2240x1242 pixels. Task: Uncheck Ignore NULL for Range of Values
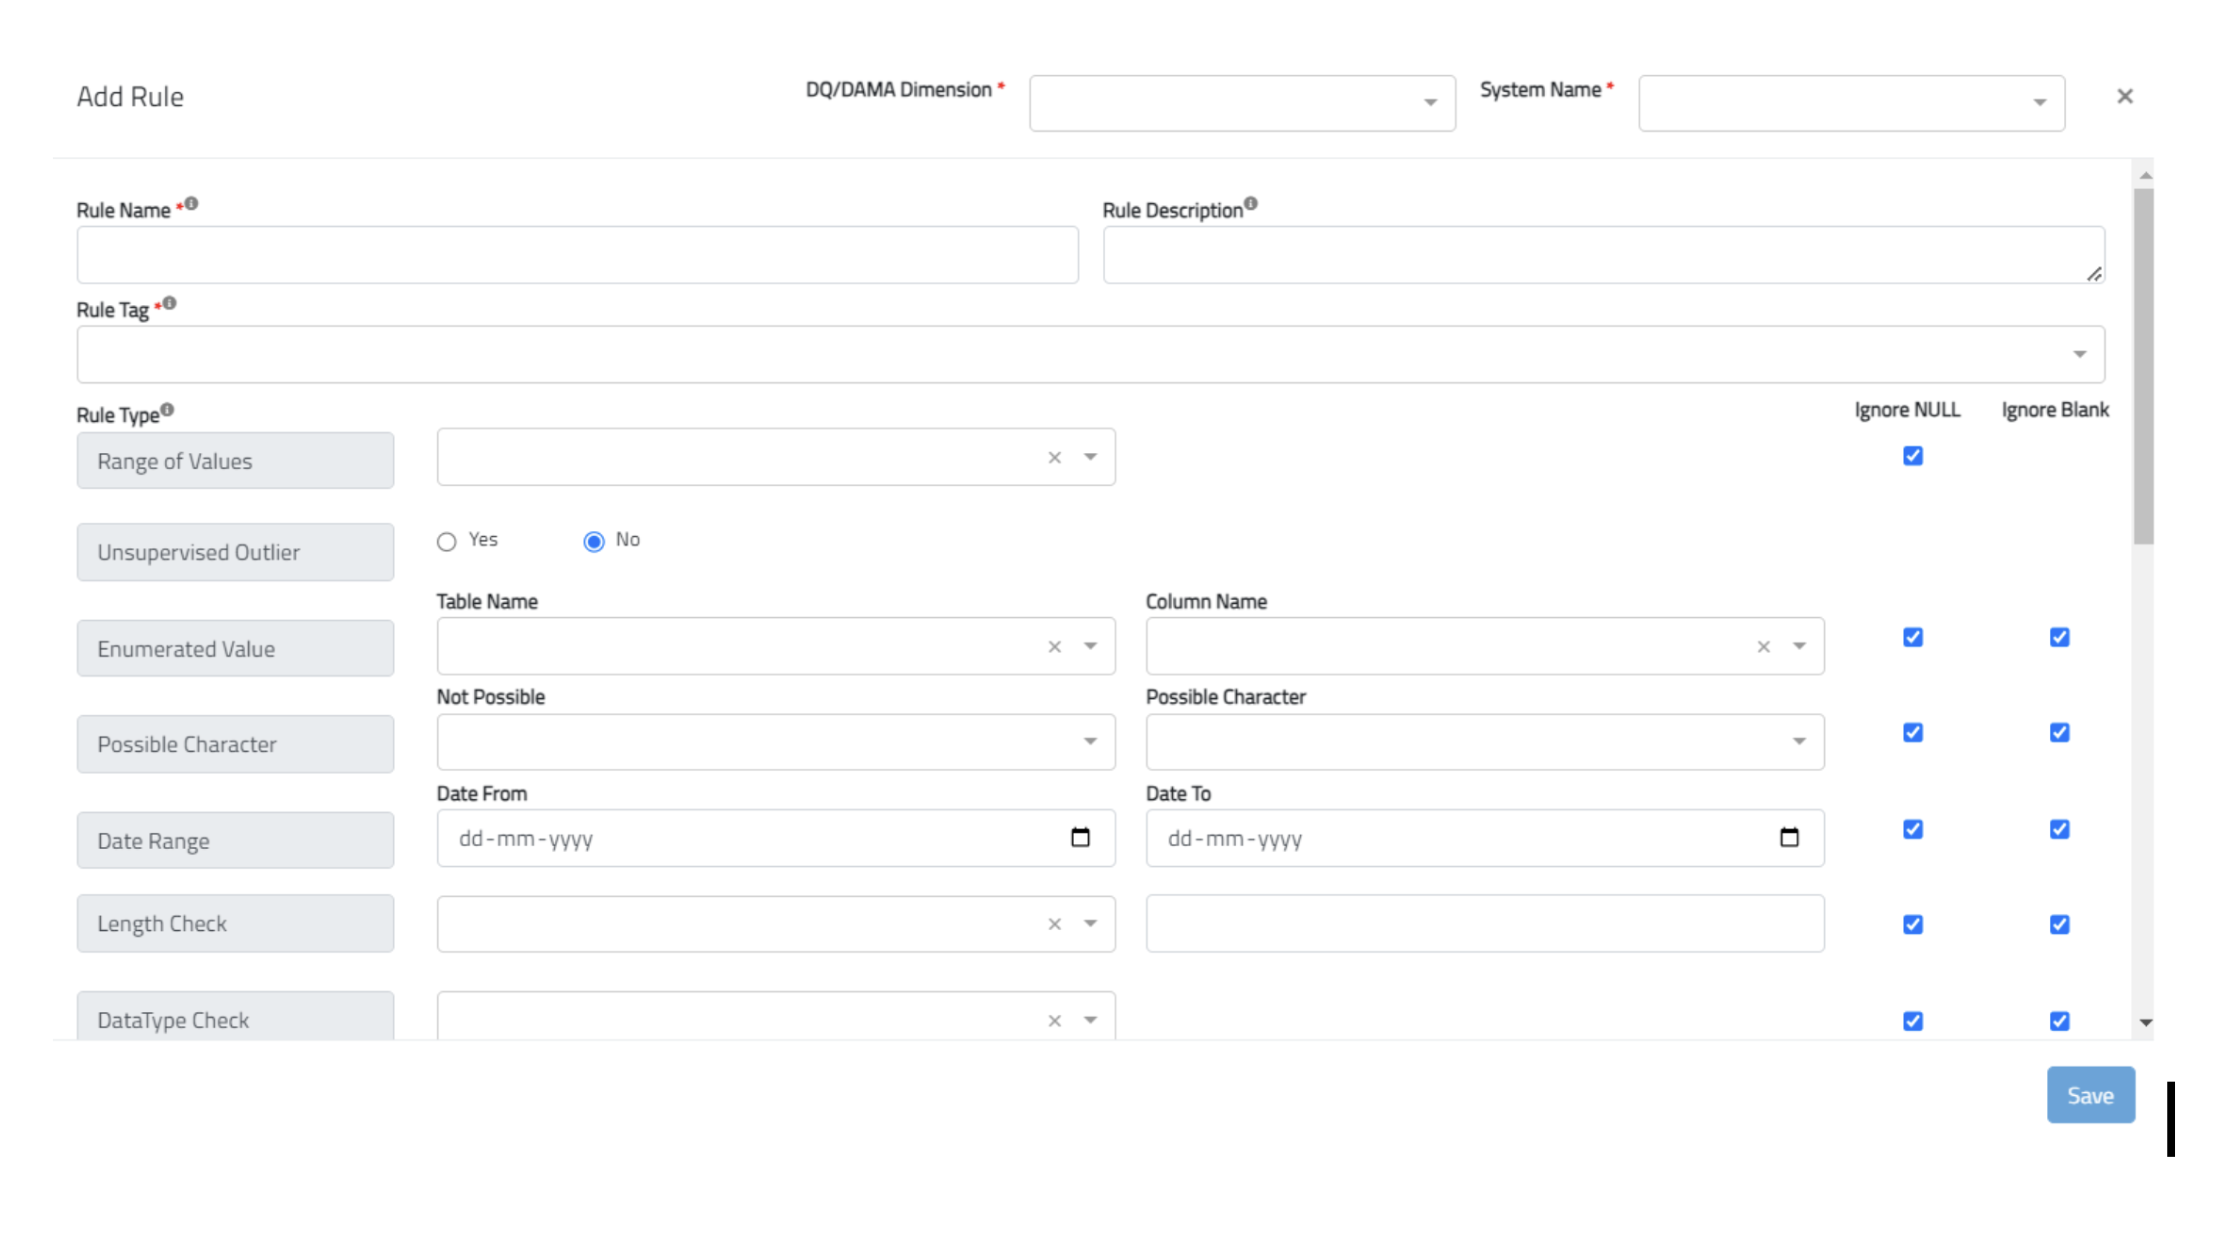click(1912, 456)
